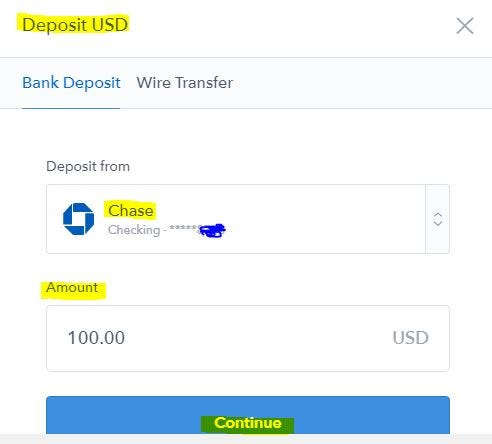This screenshot has width=492, height=444.
Task: Select the upward arrow in account selector
Action: tap(437, 214)
